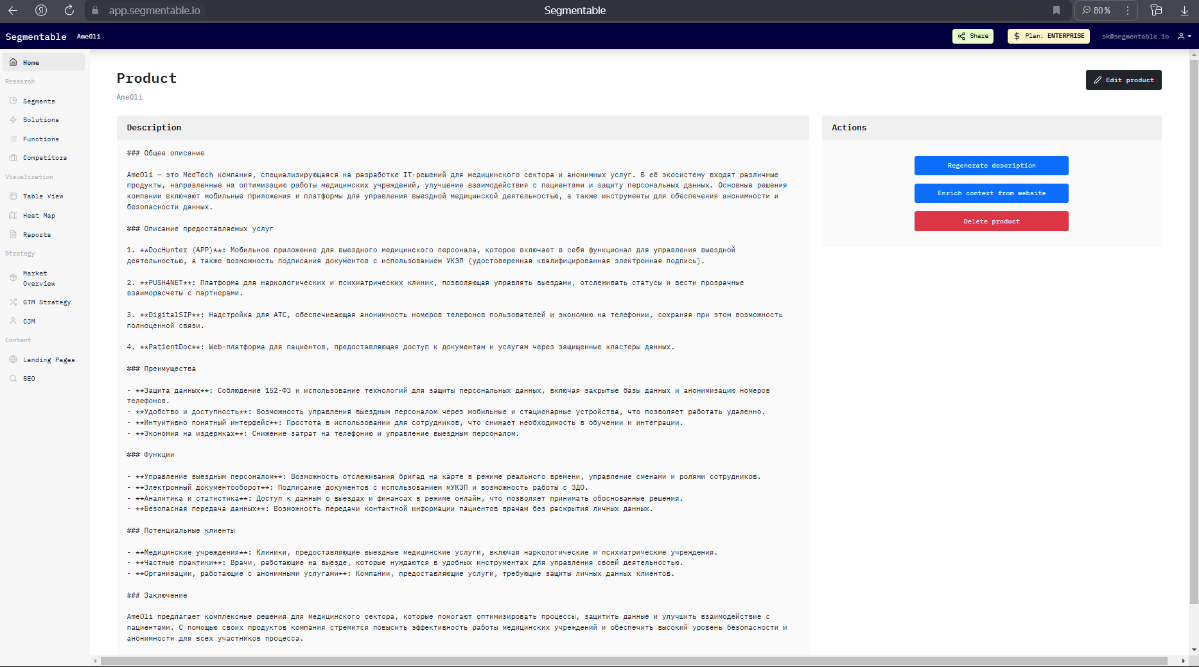Click the Product page heading
Viewport: 1199px width, 667px height.
tap(147, 78)
